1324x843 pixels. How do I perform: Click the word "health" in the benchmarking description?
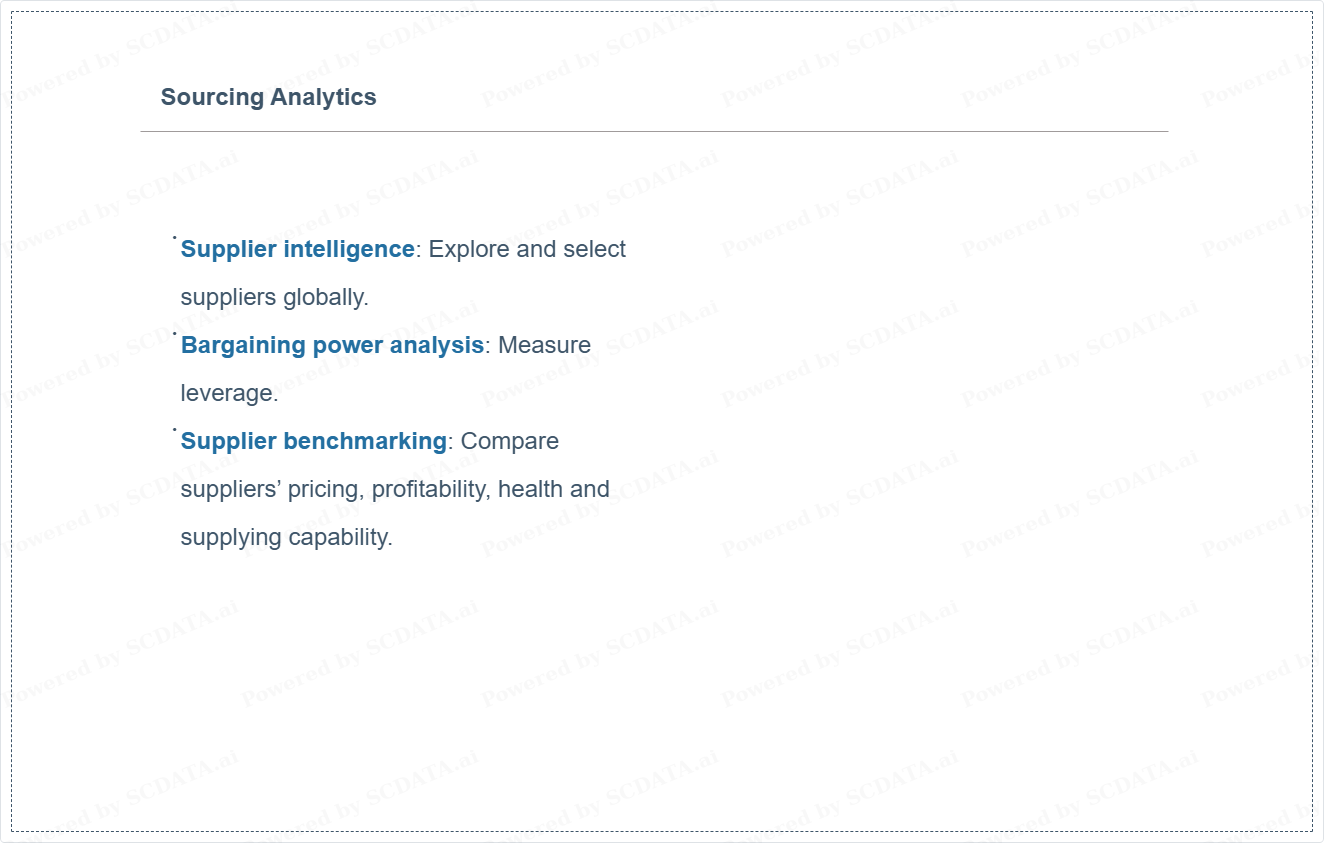tap(530, 489)
